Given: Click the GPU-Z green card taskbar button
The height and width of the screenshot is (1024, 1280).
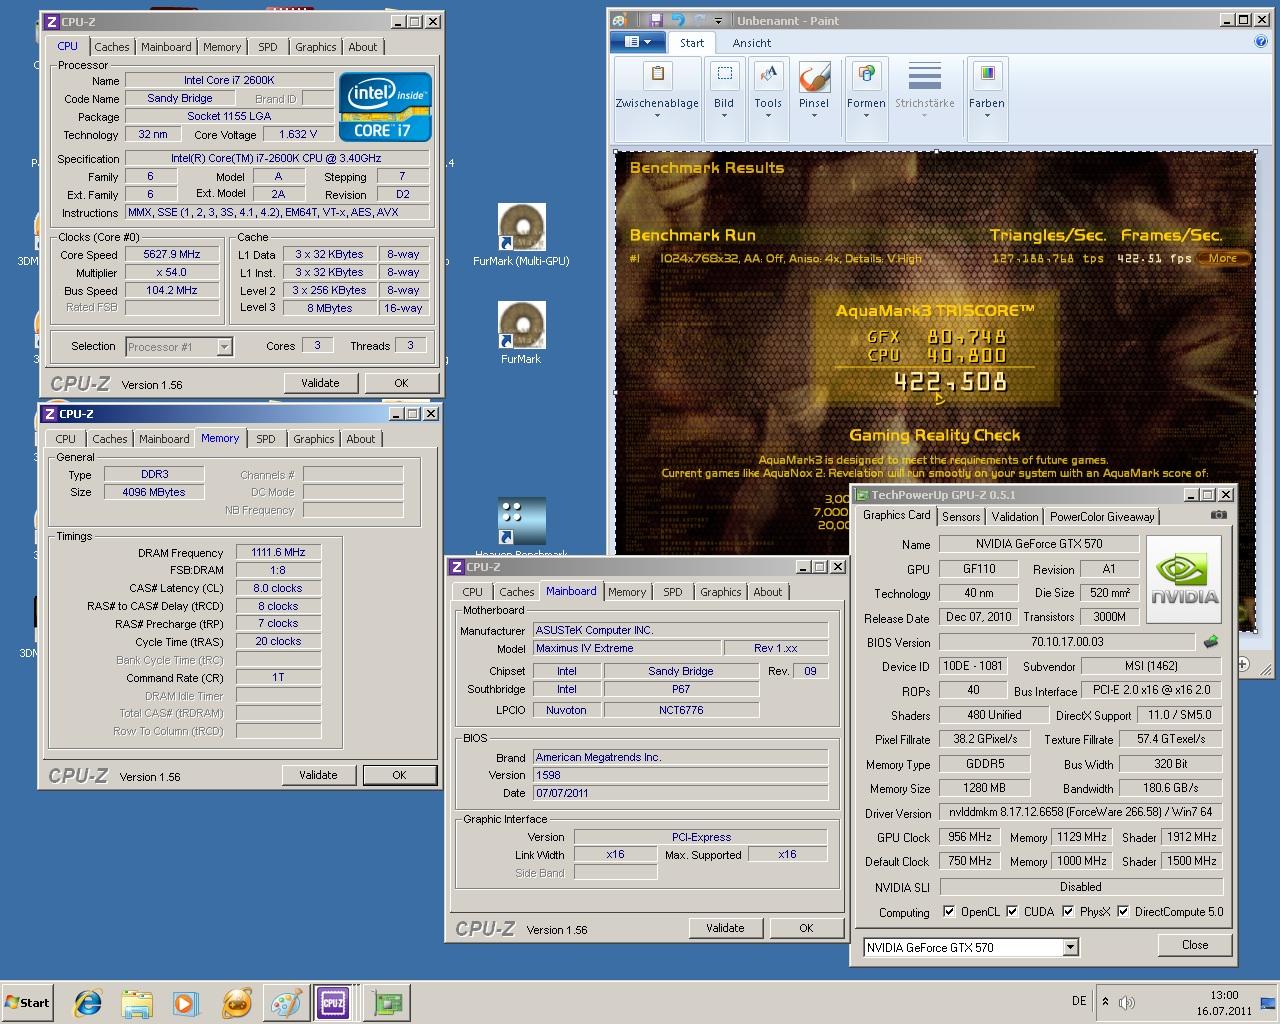Looking at the screenshot, I should coord(387,1003).
